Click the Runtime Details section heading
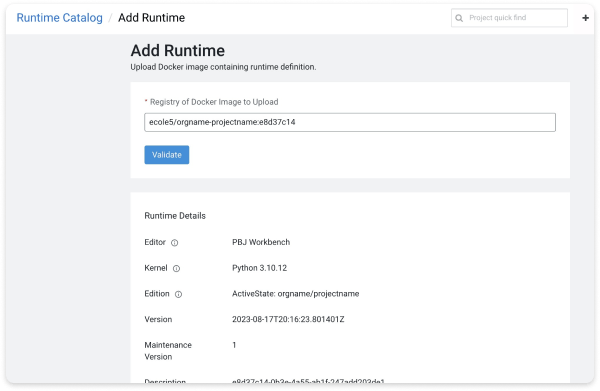This screenshot has width=600, height=391. tap(175, 216)
